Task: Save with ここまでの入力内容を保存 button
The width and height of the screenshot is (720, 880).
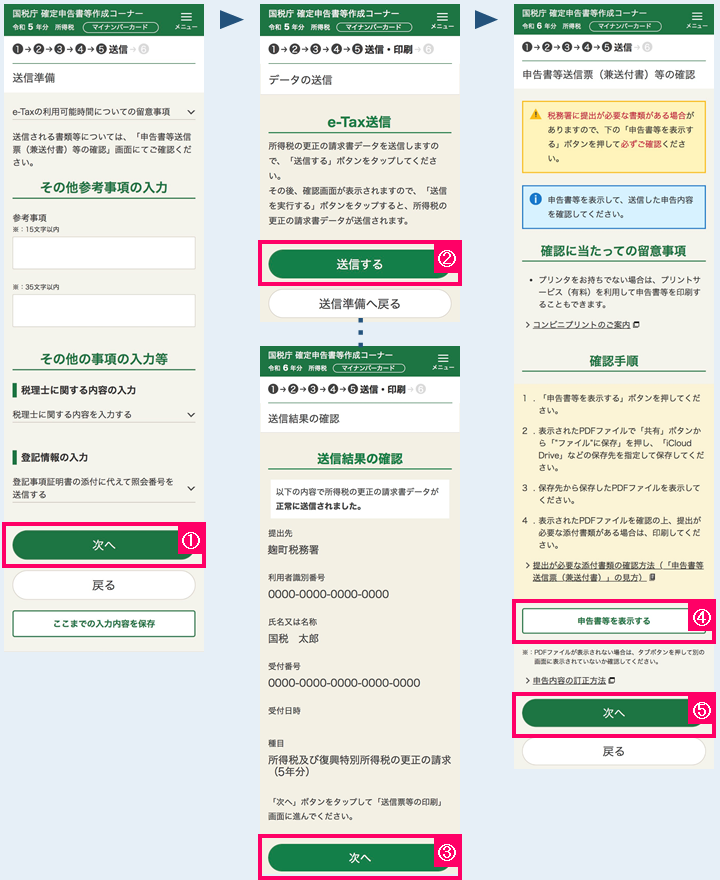Action: tap(104, 624)
